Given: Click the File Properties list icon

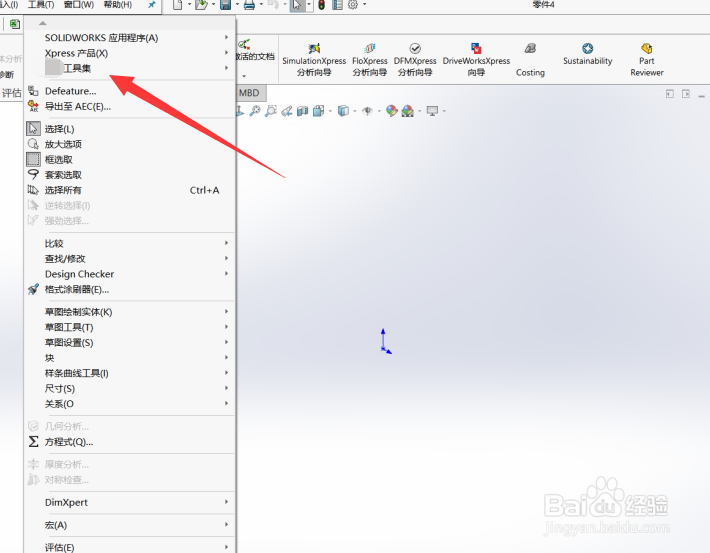Looking at the screenshot, I should 337,5.
